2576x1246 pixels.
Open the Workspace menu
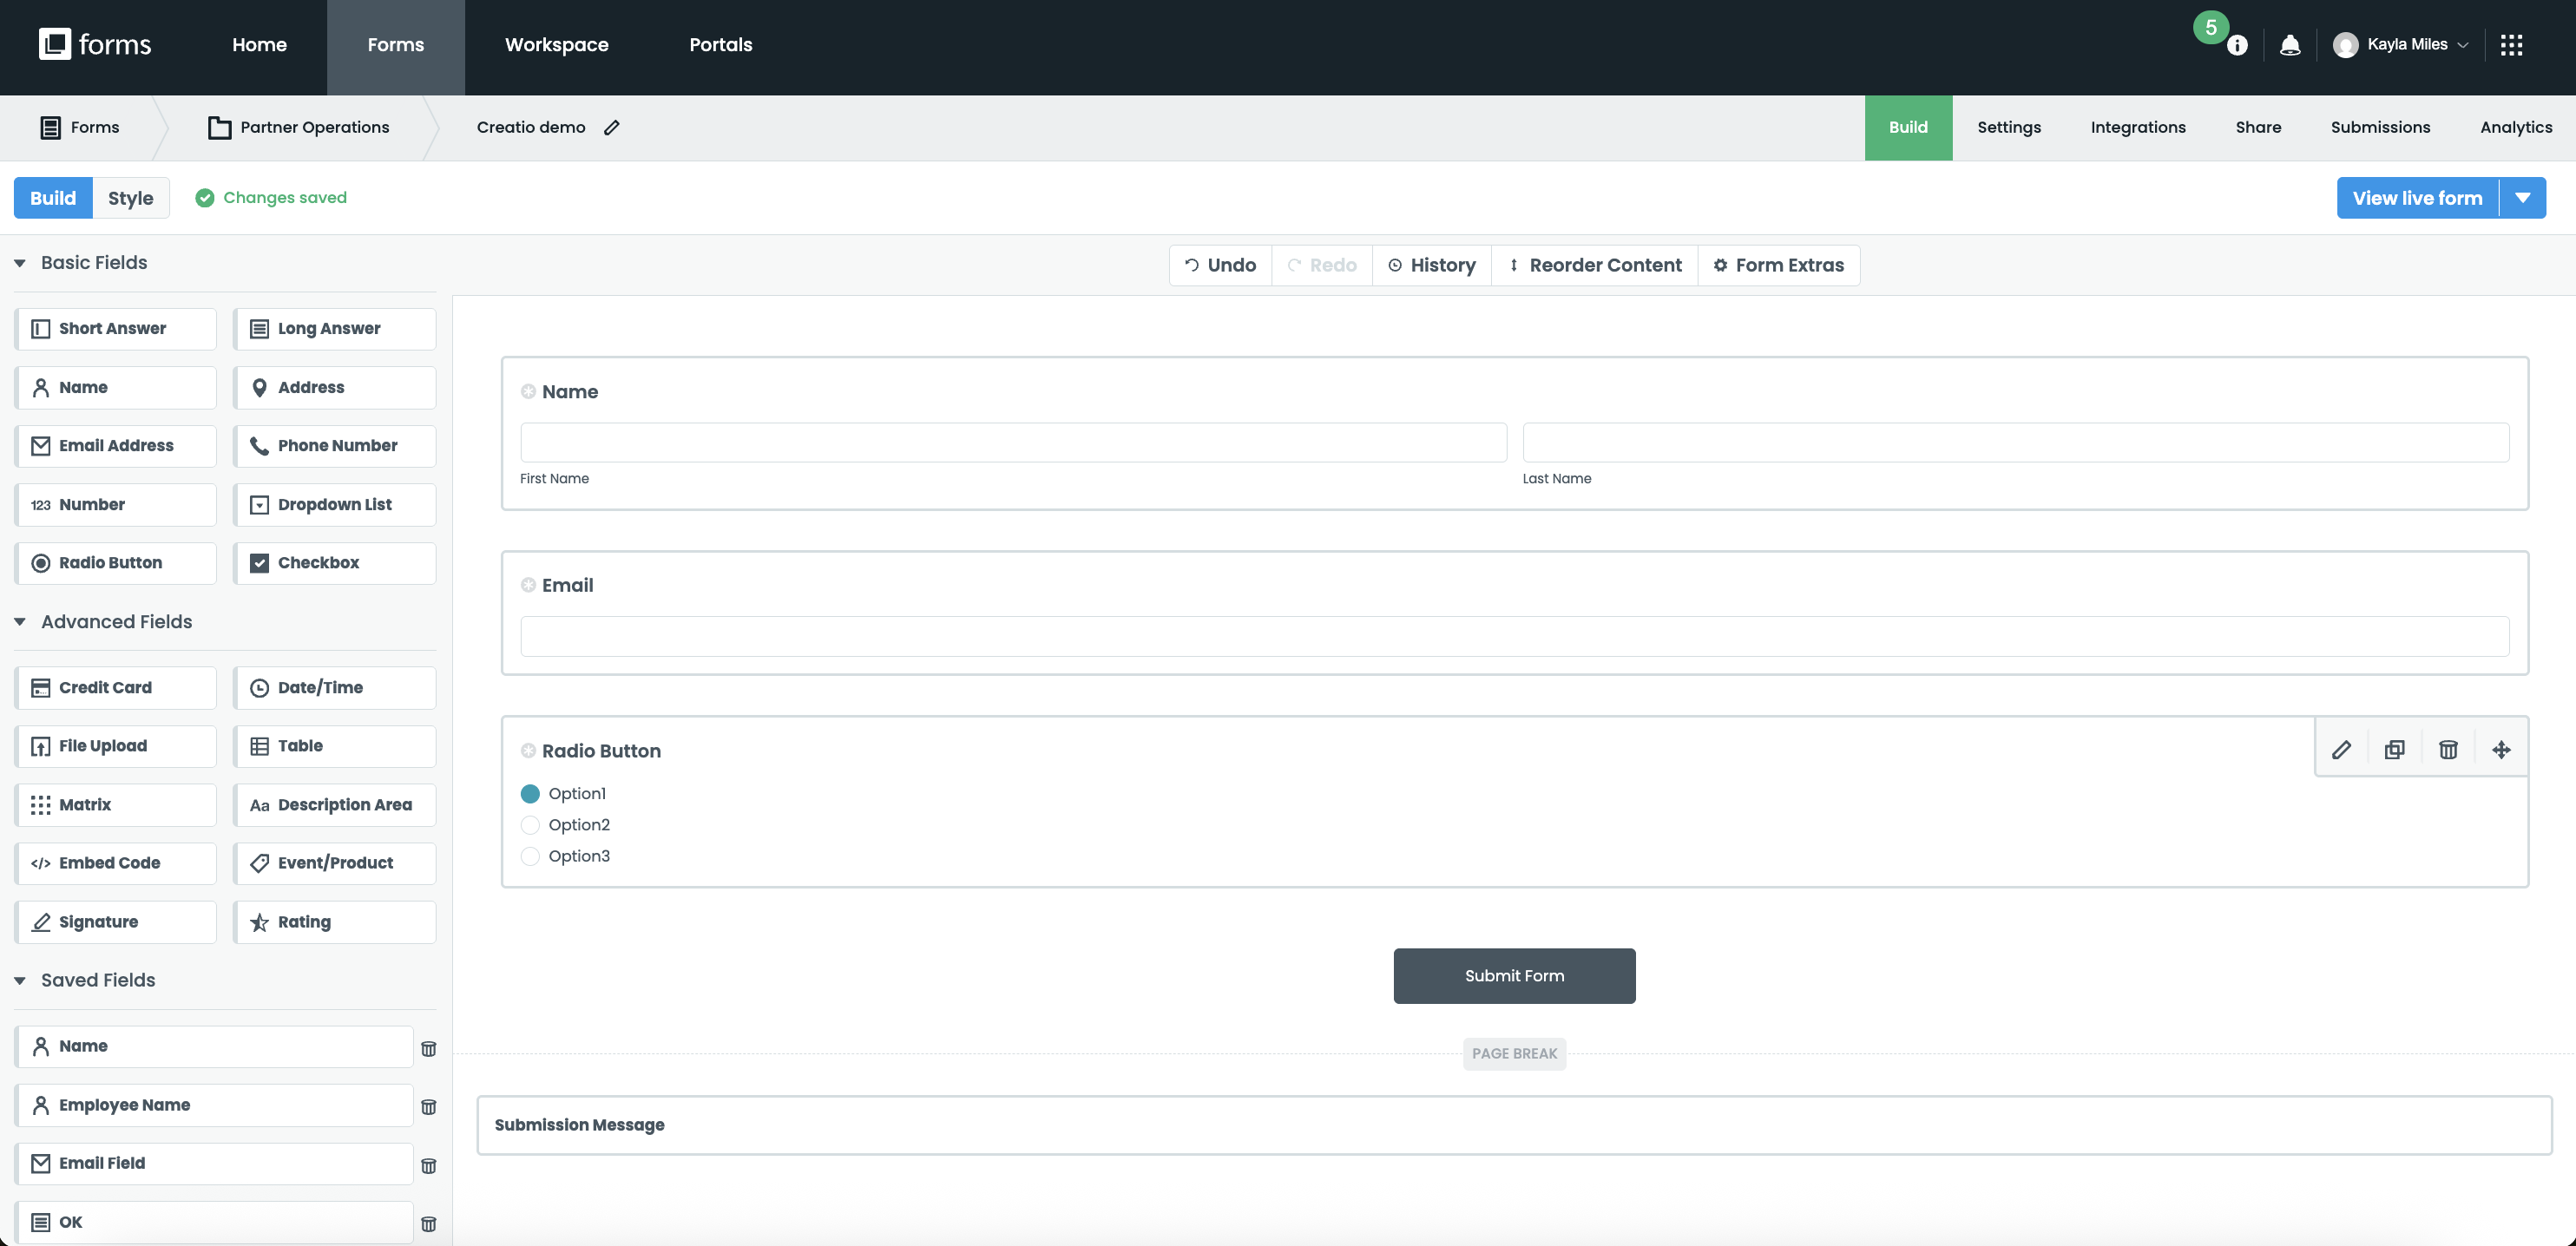tap(556, 45)
